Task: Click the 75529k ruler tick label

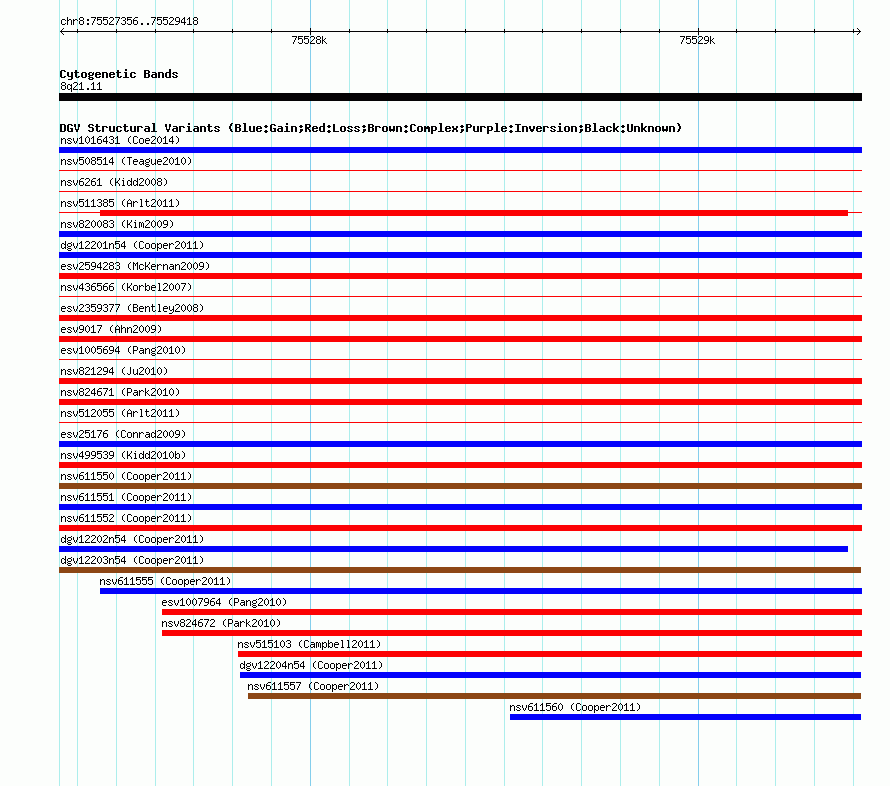Action: coord(697,40)
